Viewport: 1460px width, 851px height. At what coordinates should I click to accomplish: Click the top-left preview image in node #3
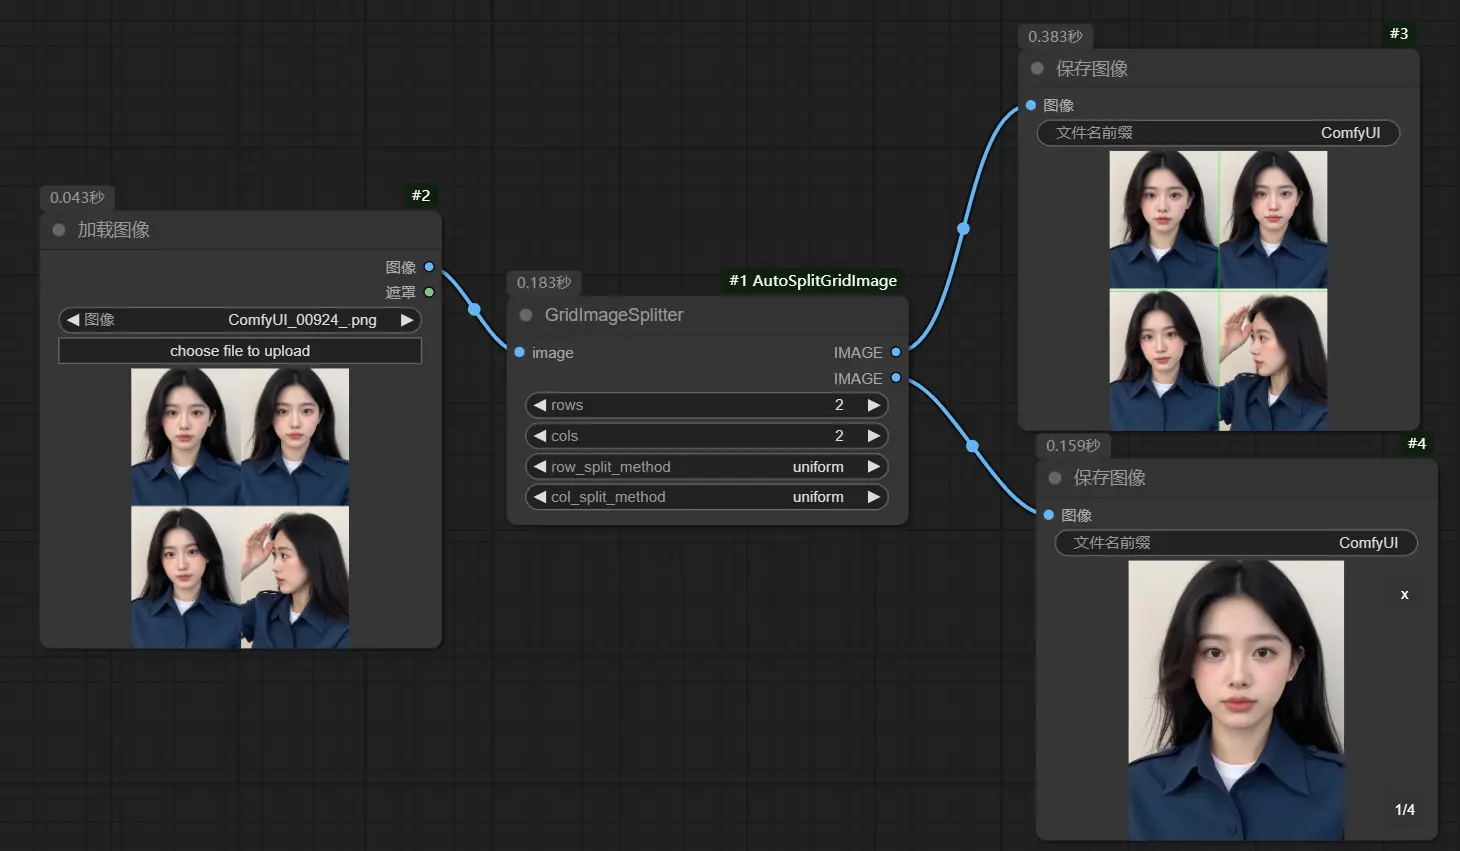[1164, 219]
